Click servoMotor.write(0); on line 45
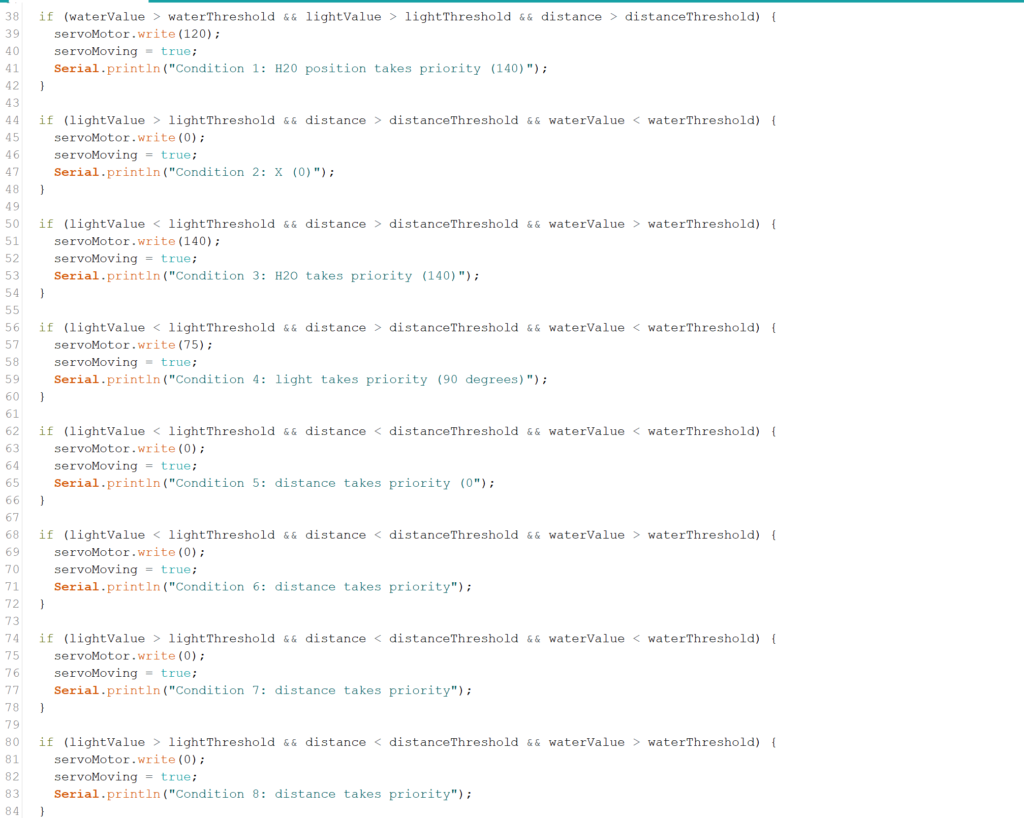This screenshot has width=1024, height=818. pos(129,138)
